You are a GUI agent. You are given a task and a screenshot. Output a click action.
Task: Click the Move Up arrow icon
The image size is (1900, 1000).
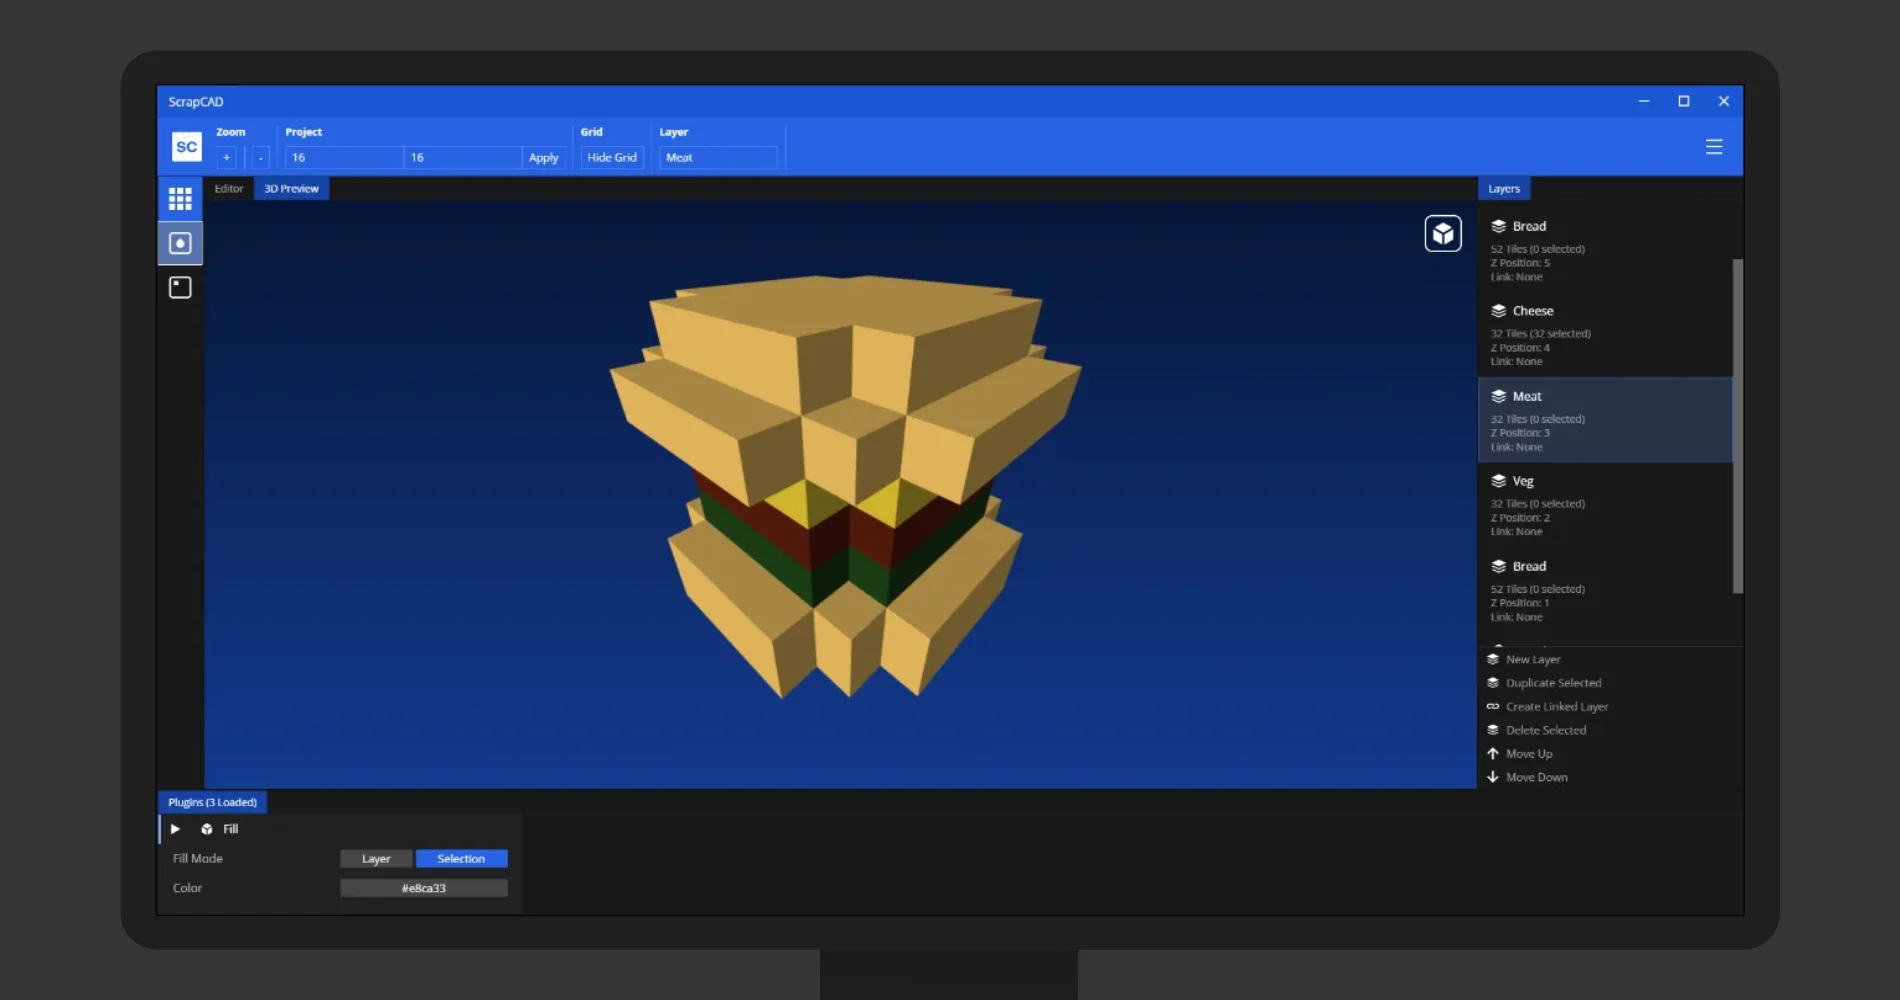click(1493, 754)
